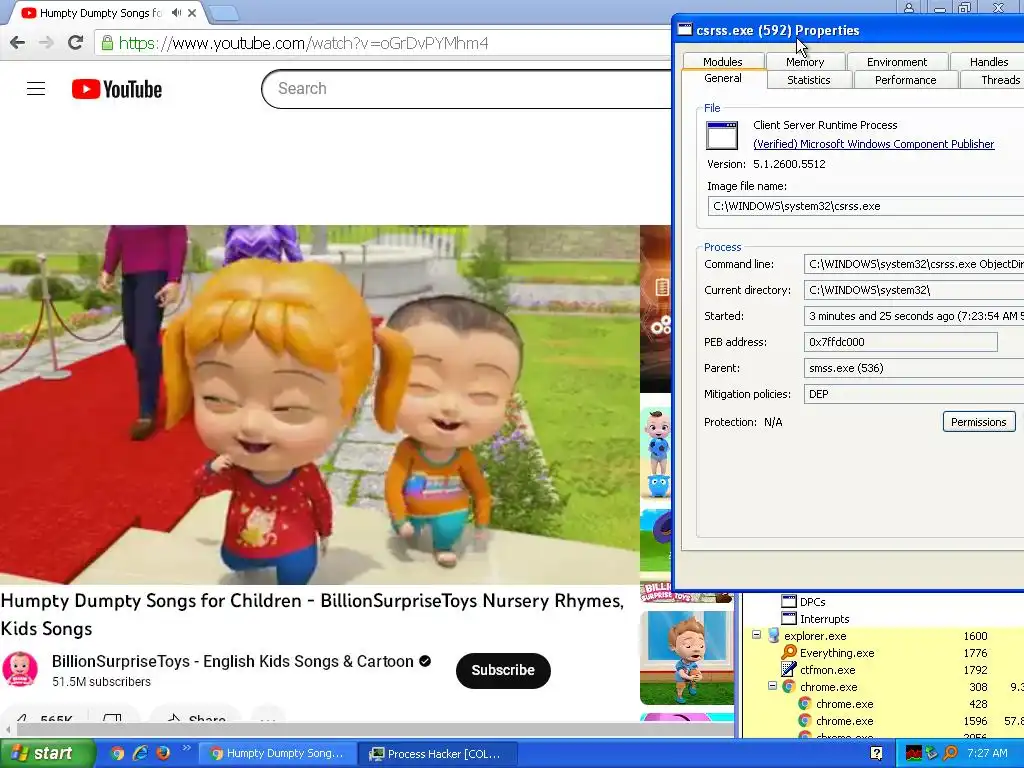Switch to the Modules tab
Screen dimensions: 1024x768
(x=722, y=62)
